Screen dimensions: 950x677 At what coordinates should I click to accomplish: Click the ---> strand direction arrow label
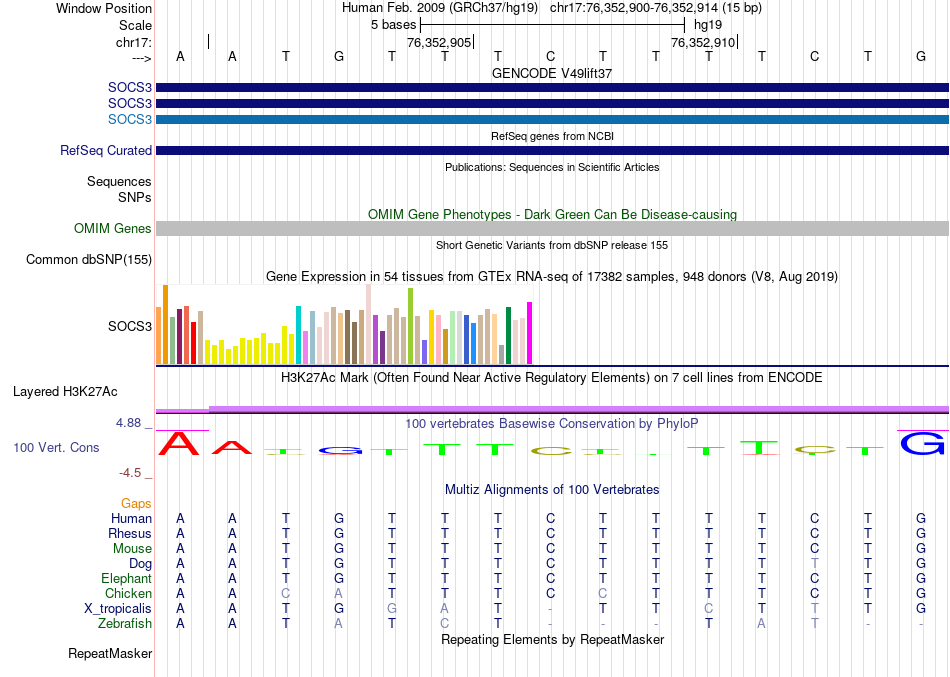pyautogui.click(x=141, y=58)
